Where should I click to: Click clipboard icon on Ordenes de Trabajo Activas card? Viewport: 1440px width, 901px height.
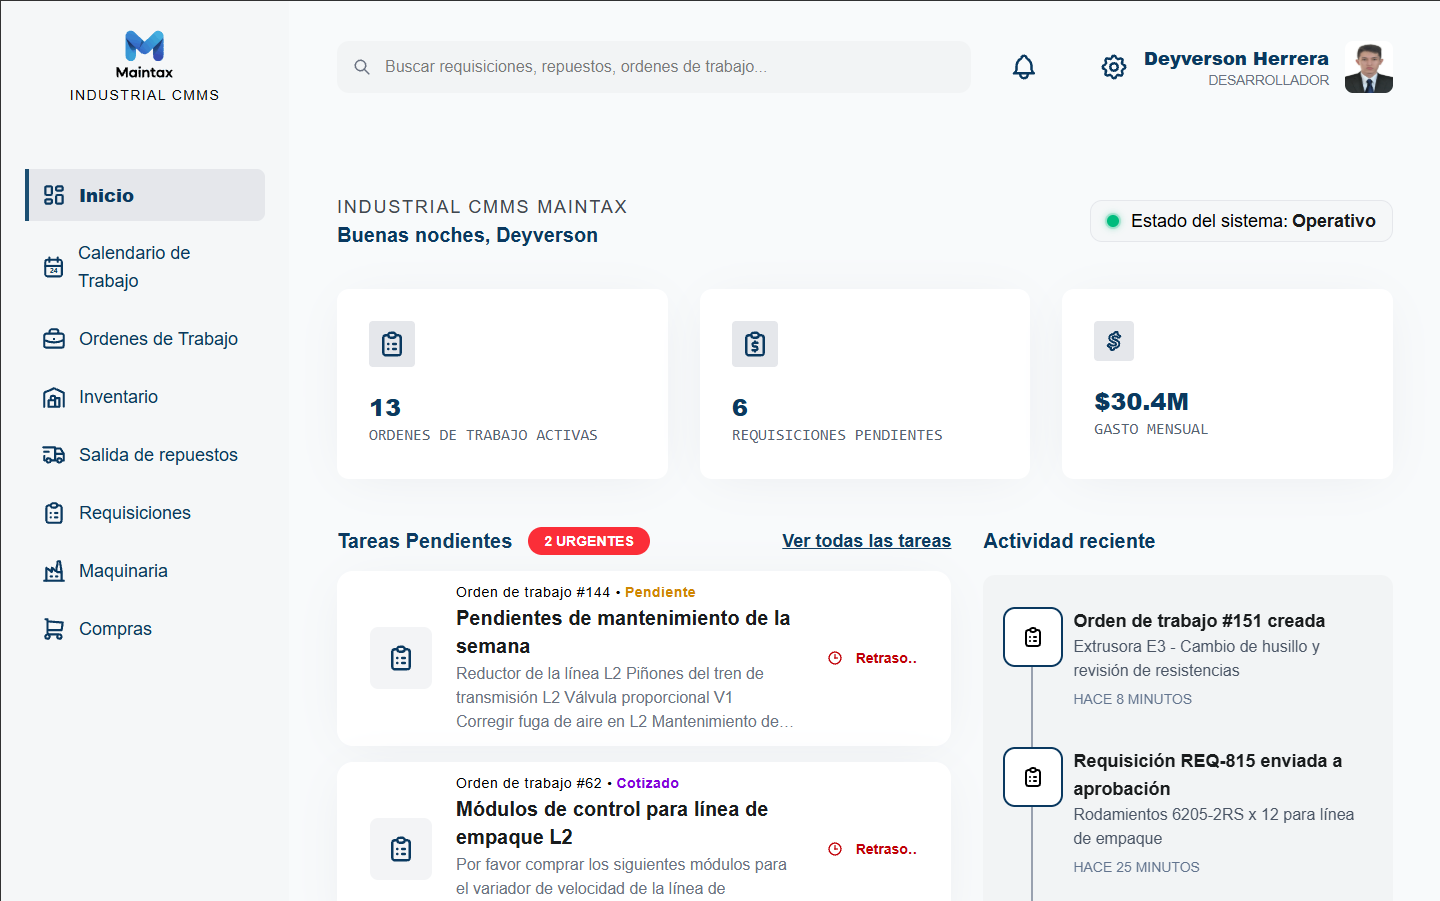pos(392,344)
